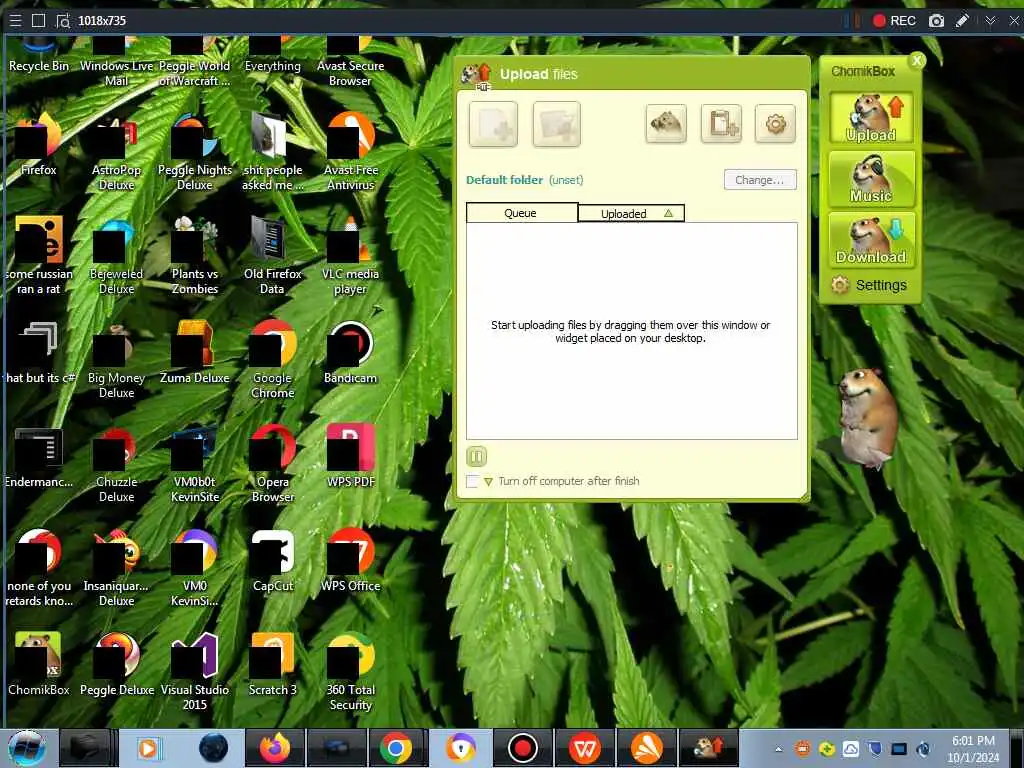Open upload settings gear icon
Viewport: 1024px width, 768px height.
[x=775, y=123]
